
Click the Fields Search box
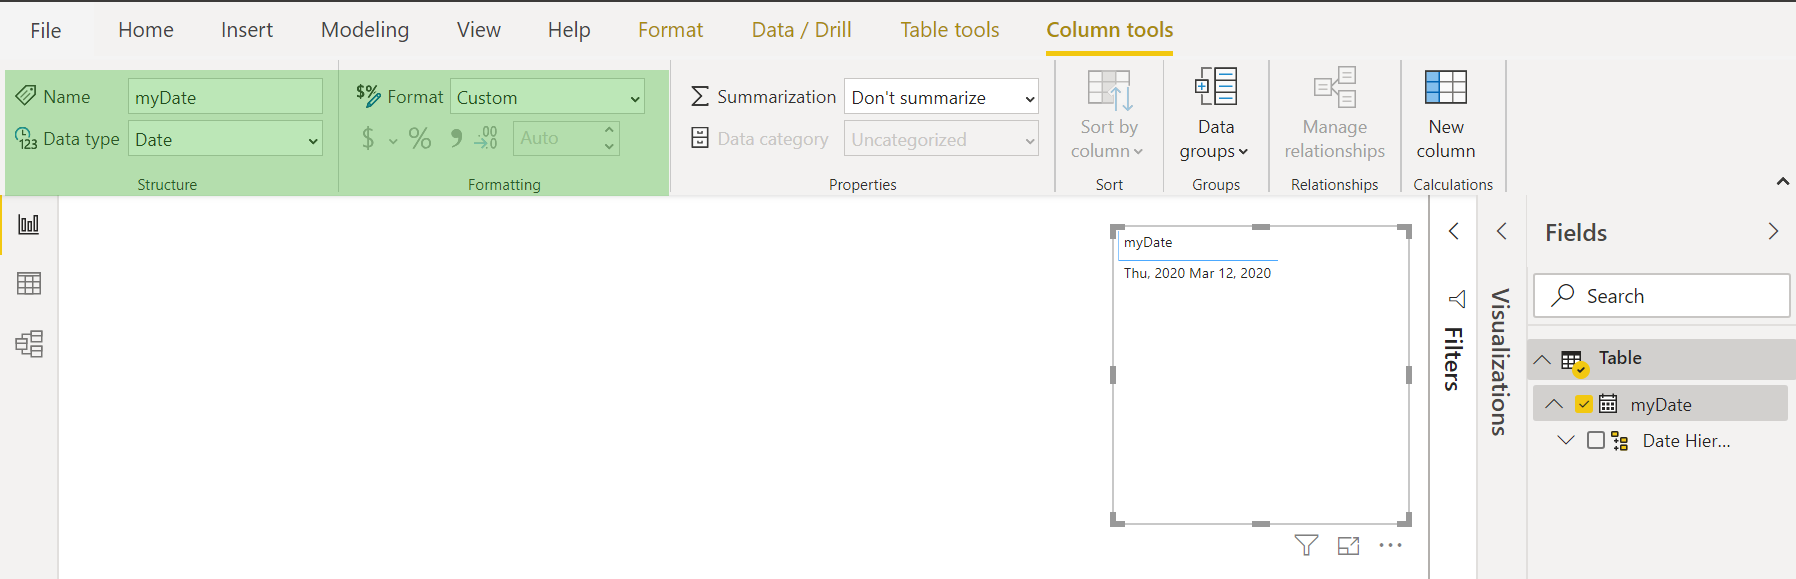tap(1661, 296)
